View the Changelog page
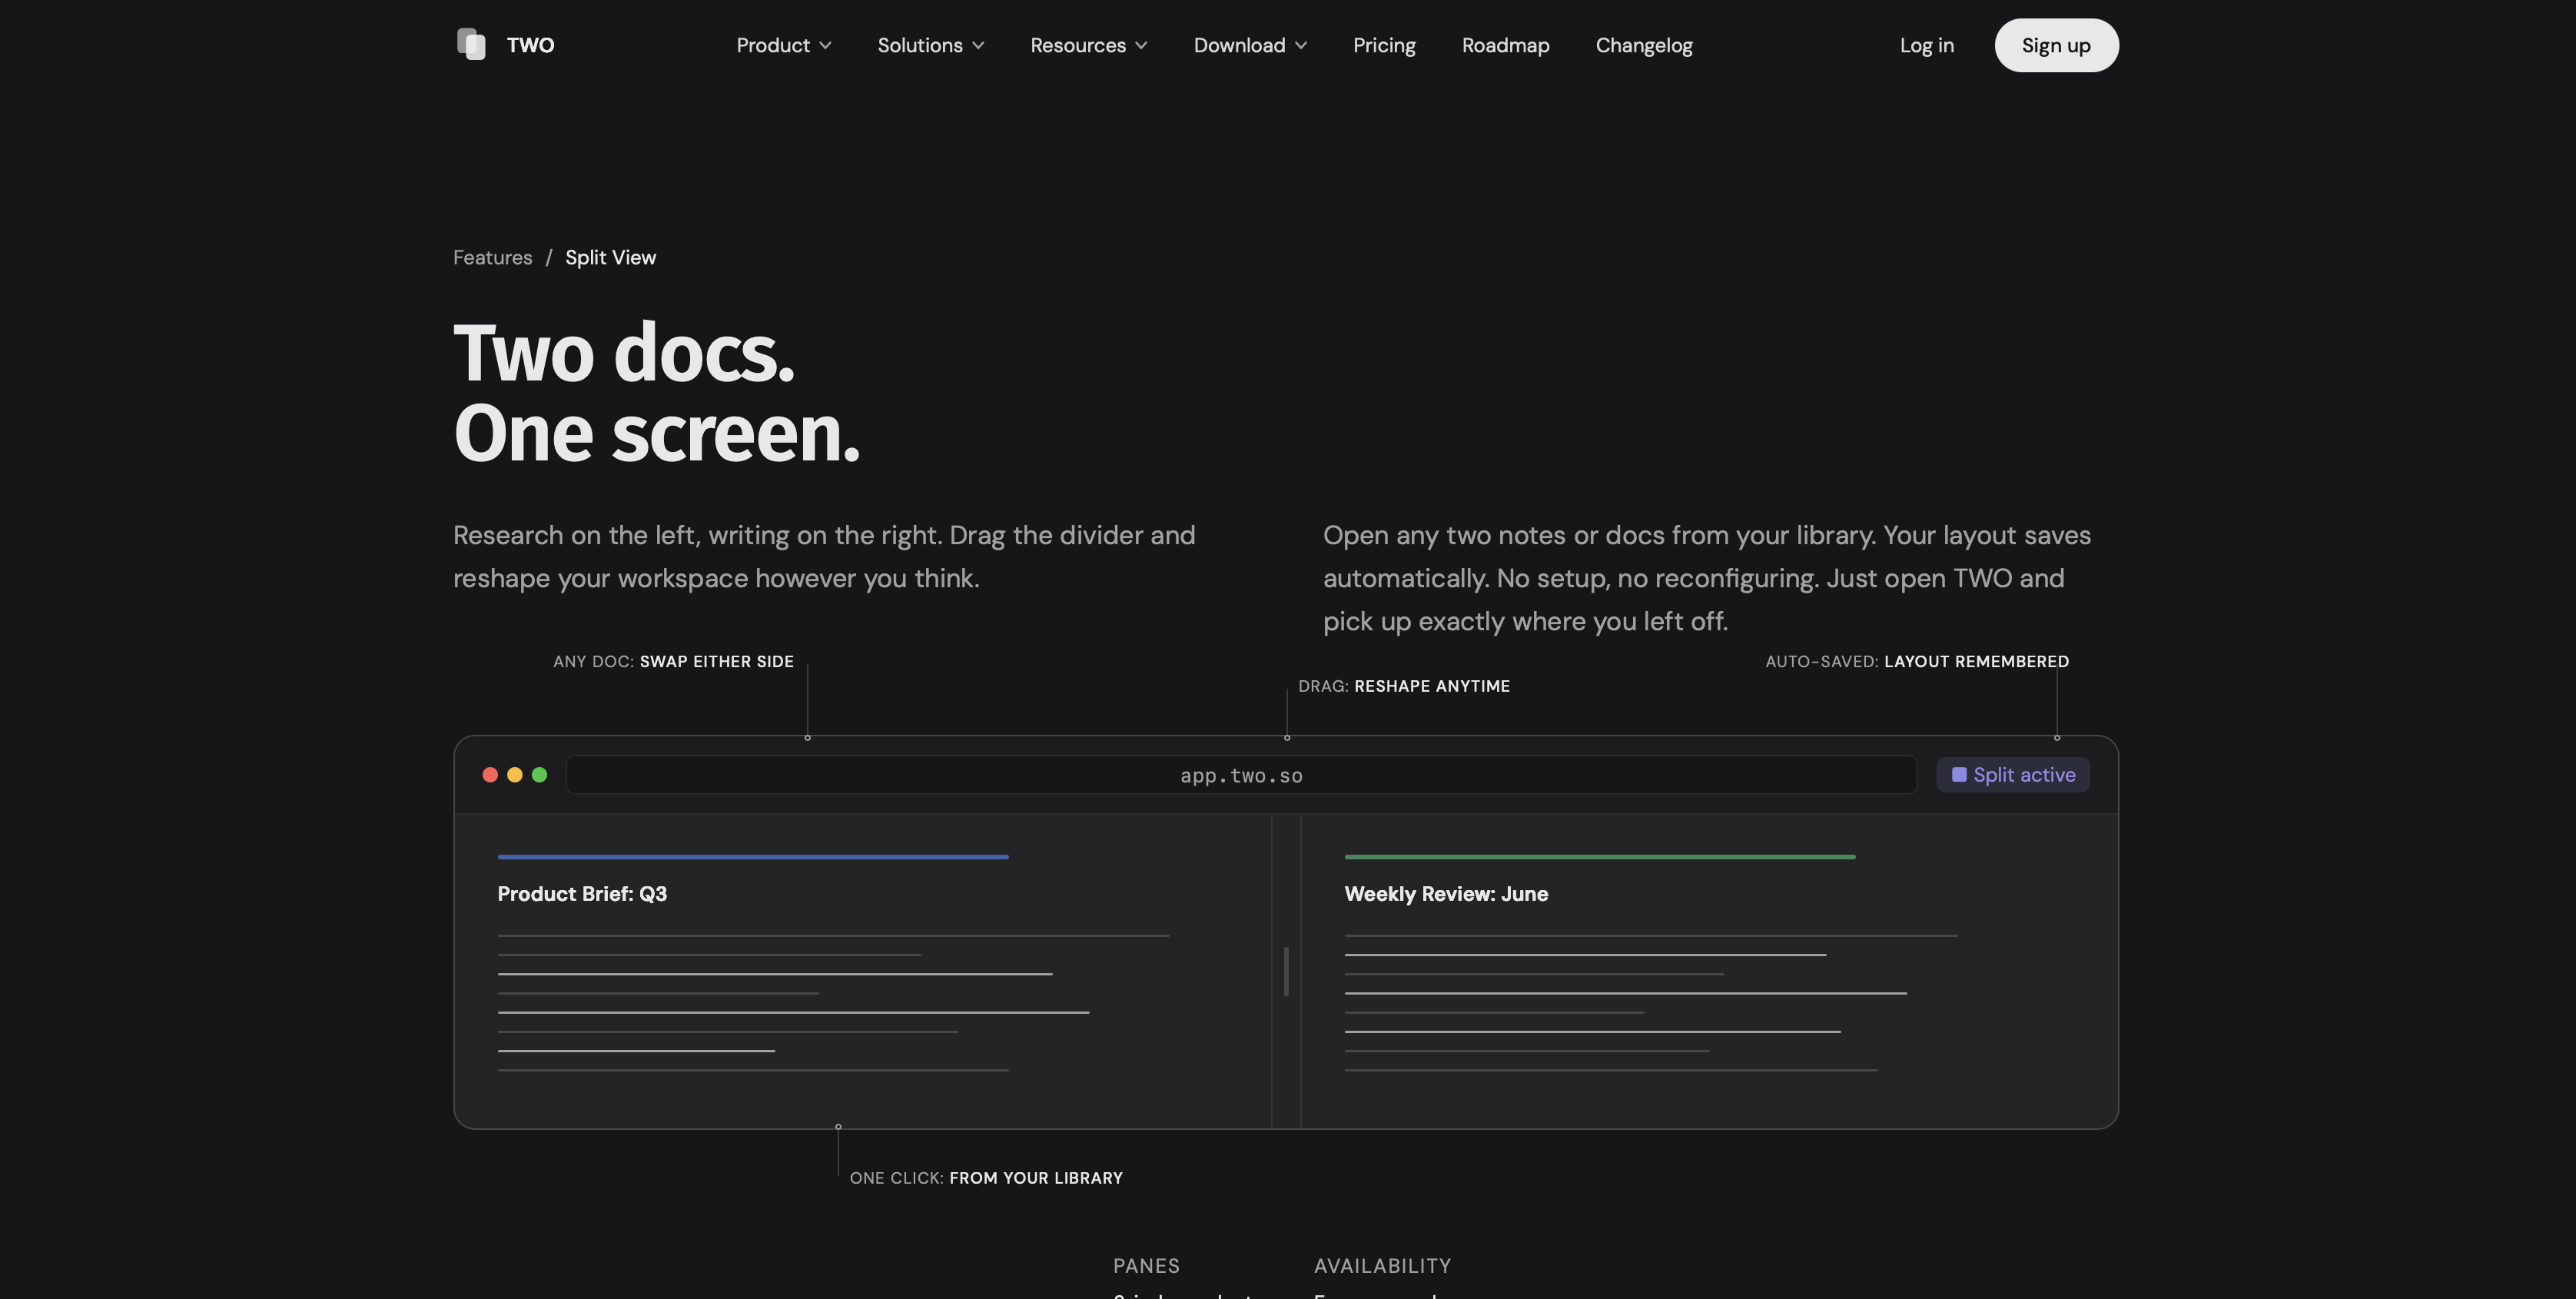 (x=1643, y=45)
